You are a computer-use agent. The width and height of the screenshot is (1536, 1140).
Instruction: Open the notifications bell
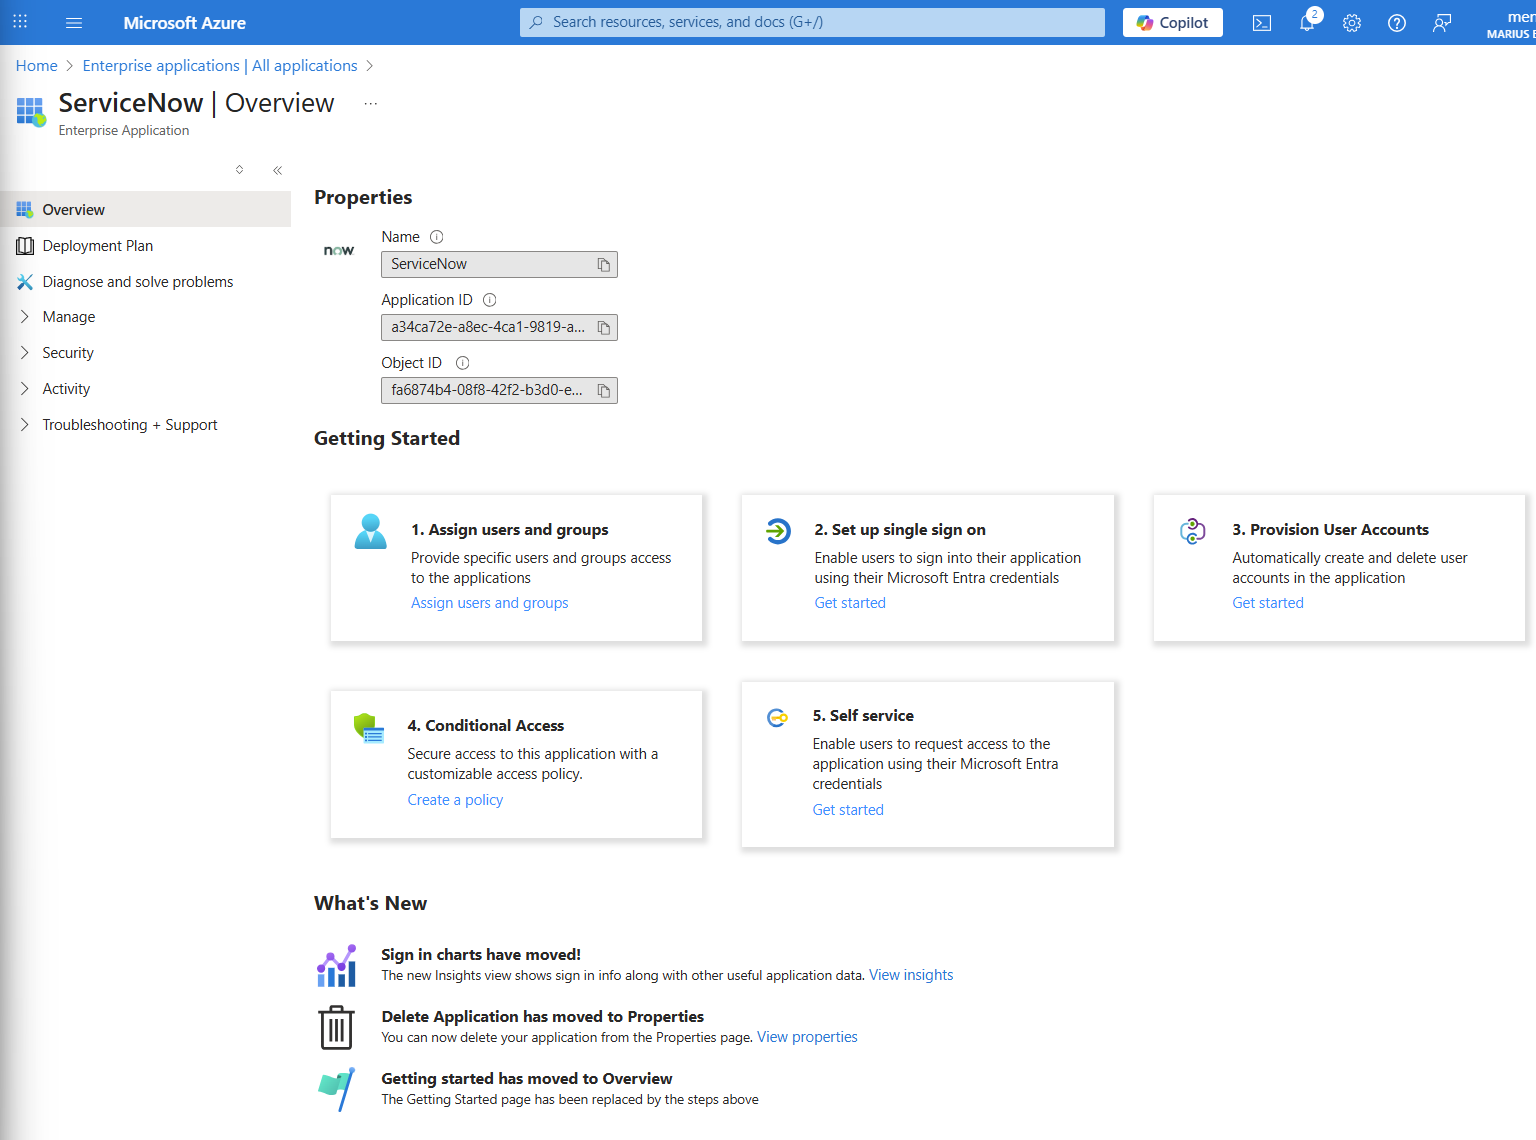pyautogui.click(x=1307, y=23)
